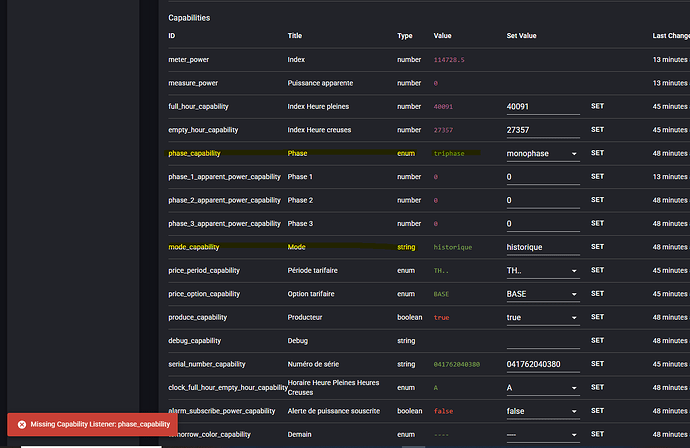This screenshot has height=448, width=690.
Task: Click the phase_capability ID cell
Action: click(x=194, y=153)
